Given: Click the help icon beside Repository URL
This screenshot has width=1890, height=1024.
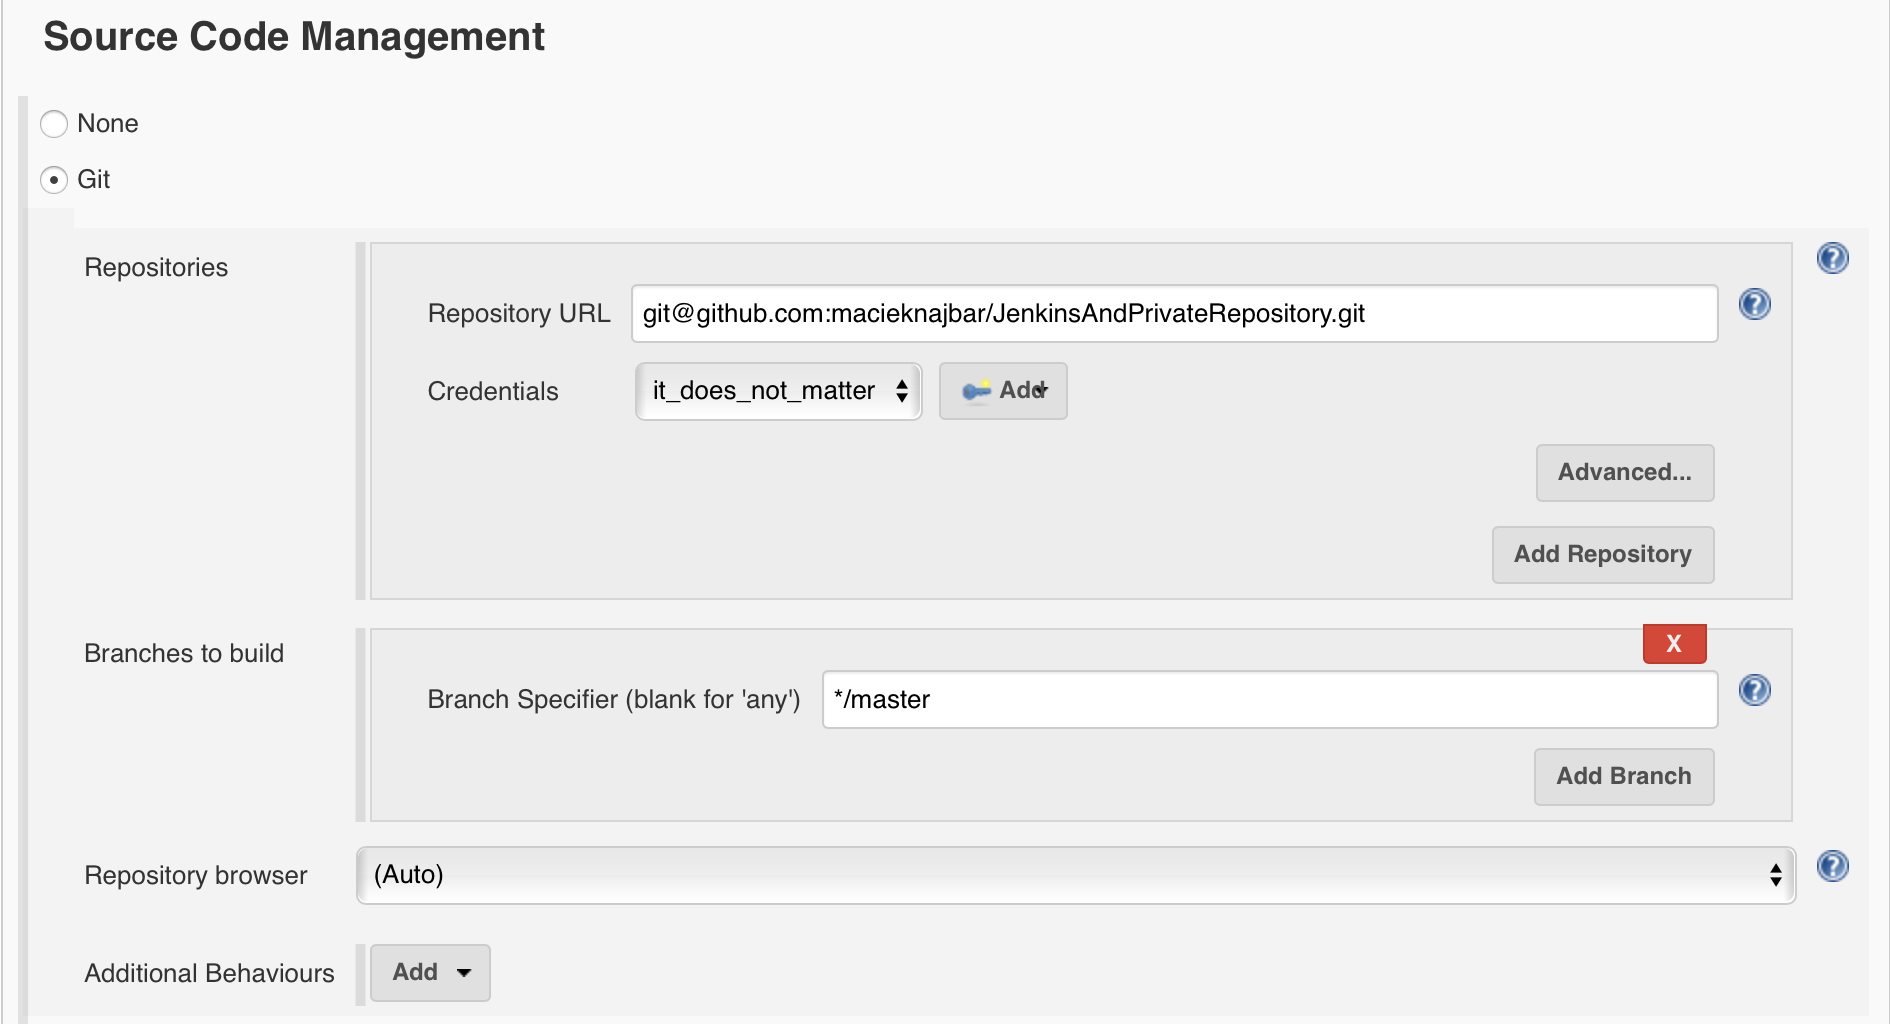Looking at the screenshot, I should point(1754,304).
